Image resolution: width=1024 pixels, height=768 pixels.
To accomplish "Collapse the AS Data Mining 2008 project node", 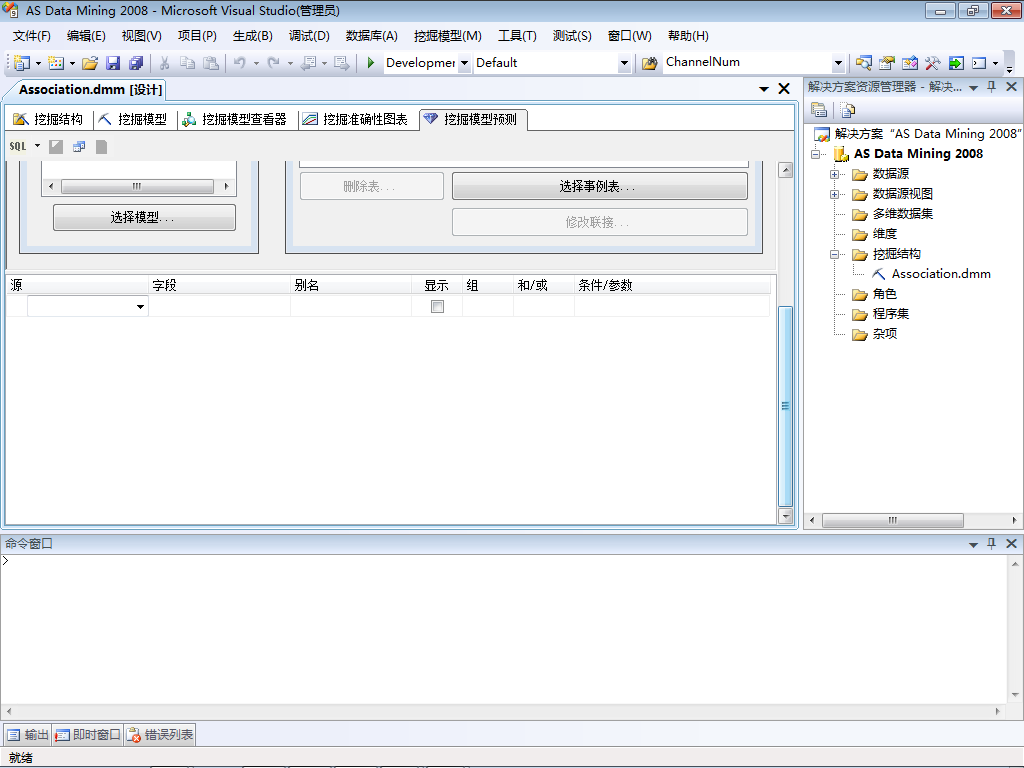I will 816,154.
